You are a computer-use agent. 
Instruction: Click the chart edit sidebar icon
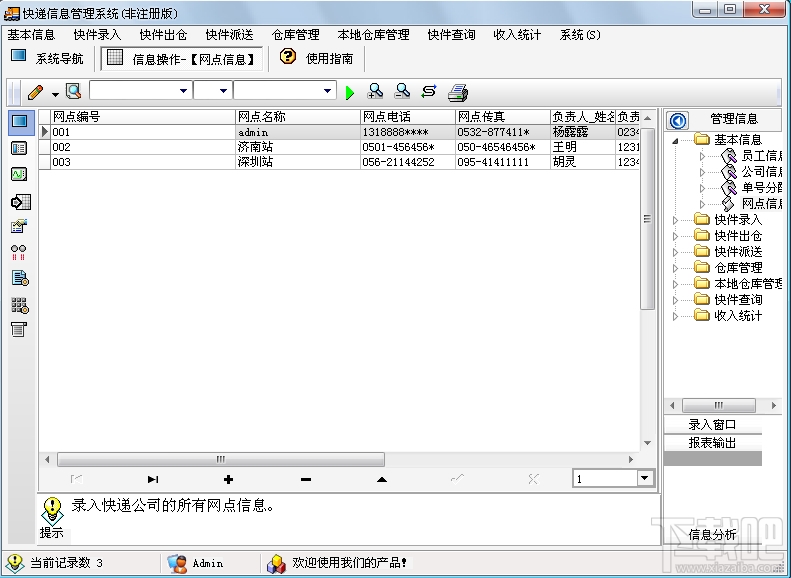19,226
